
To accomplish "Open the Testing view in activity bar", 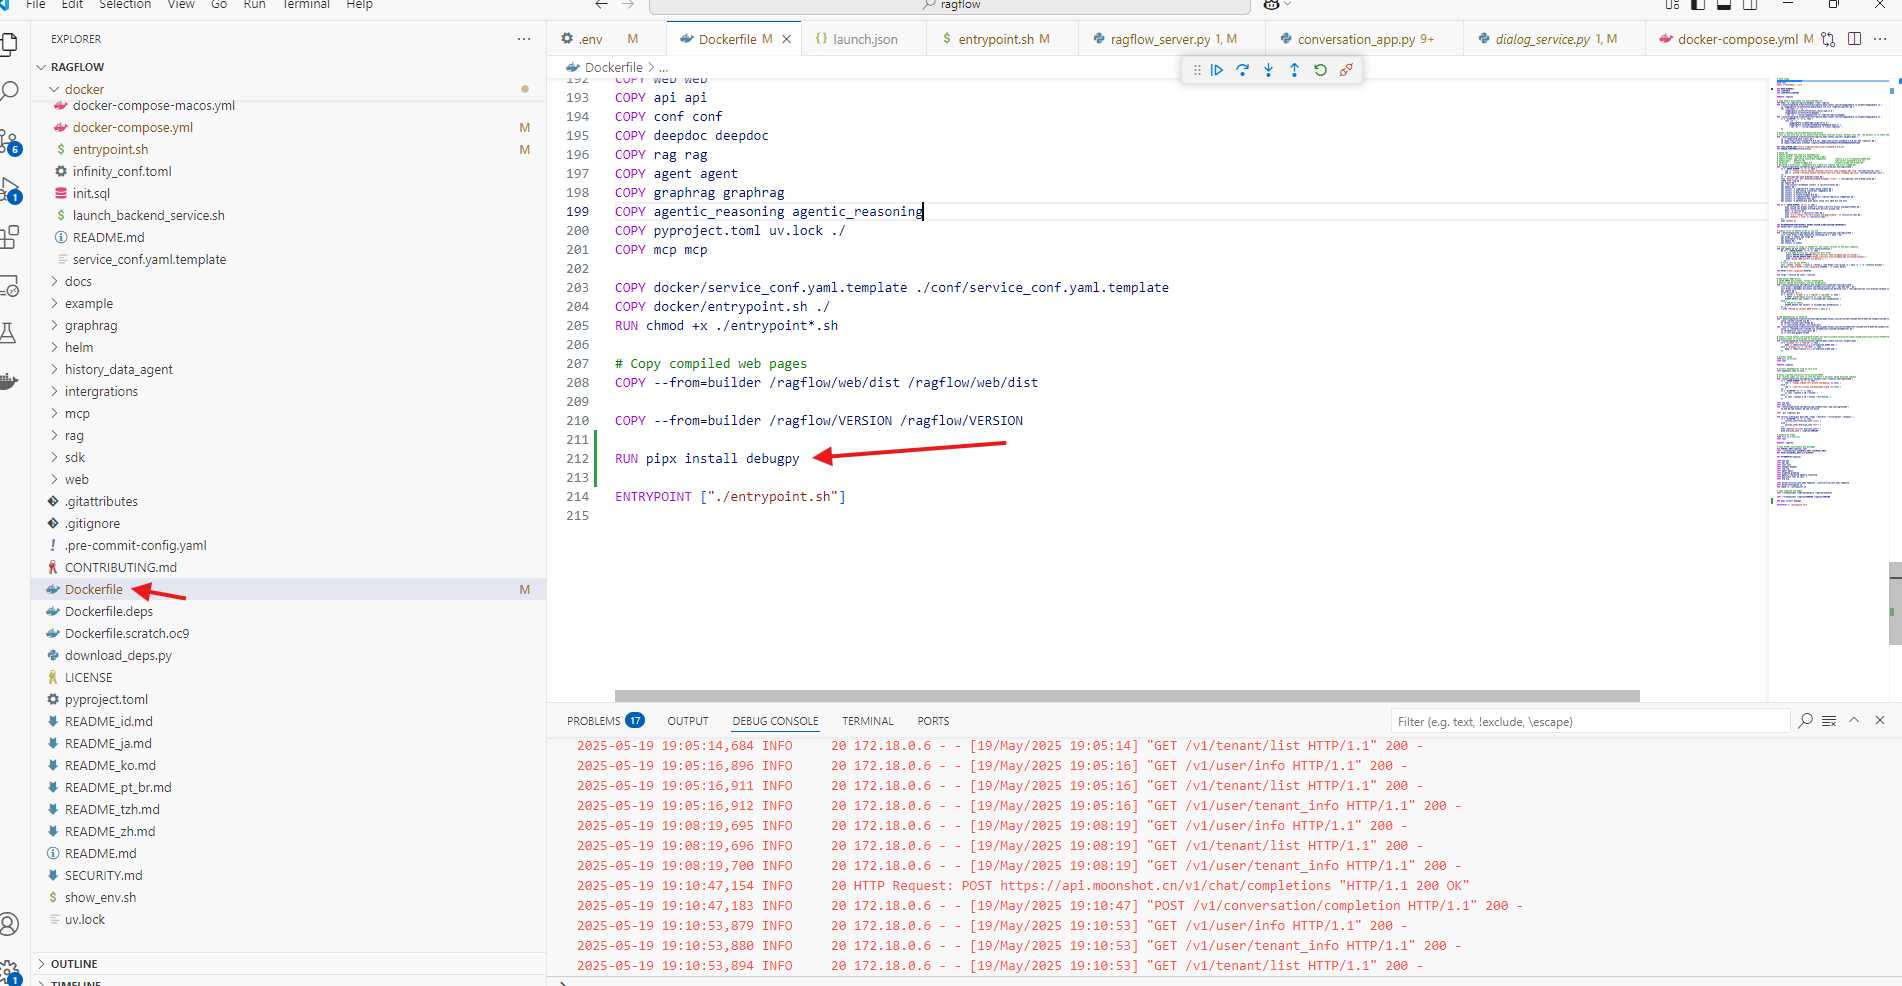I will [x=12, y=332].
